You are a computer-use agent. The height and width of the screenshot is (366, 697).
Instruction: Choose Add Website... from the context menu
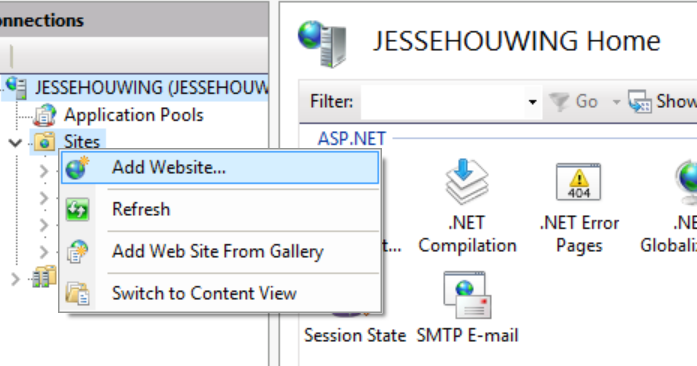pyautogui.click(x=220, y=168)
